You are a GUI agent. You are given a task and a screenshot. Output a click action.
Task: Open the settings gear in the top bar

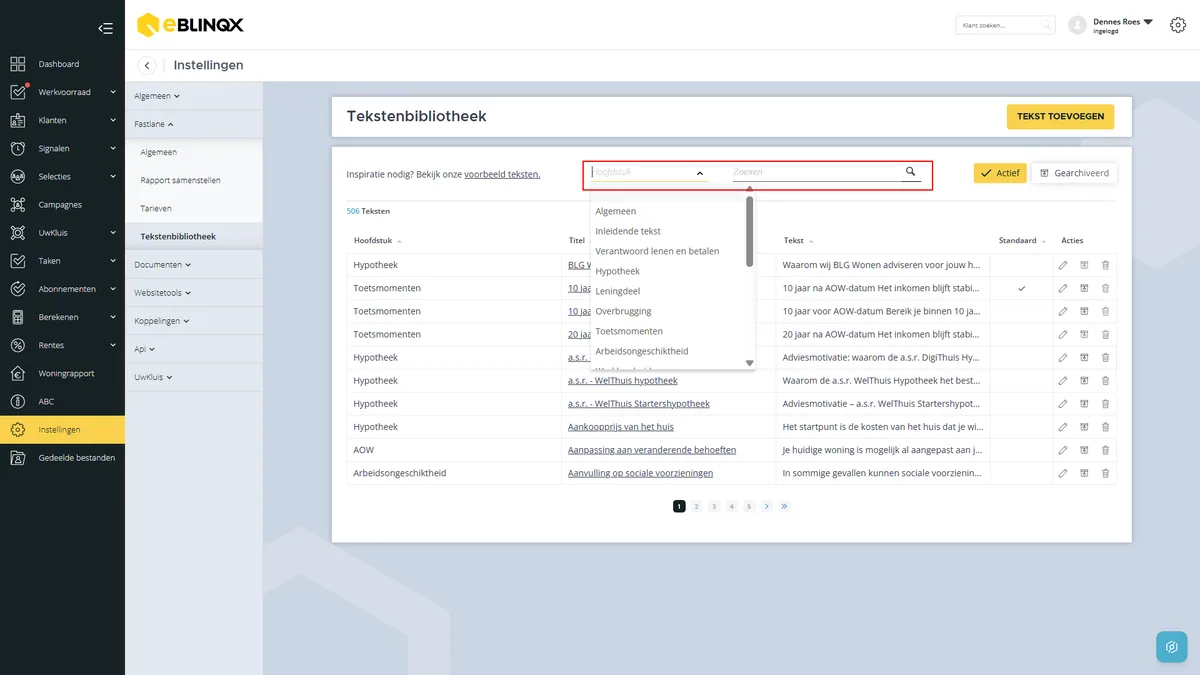[x=1178, y=26]
